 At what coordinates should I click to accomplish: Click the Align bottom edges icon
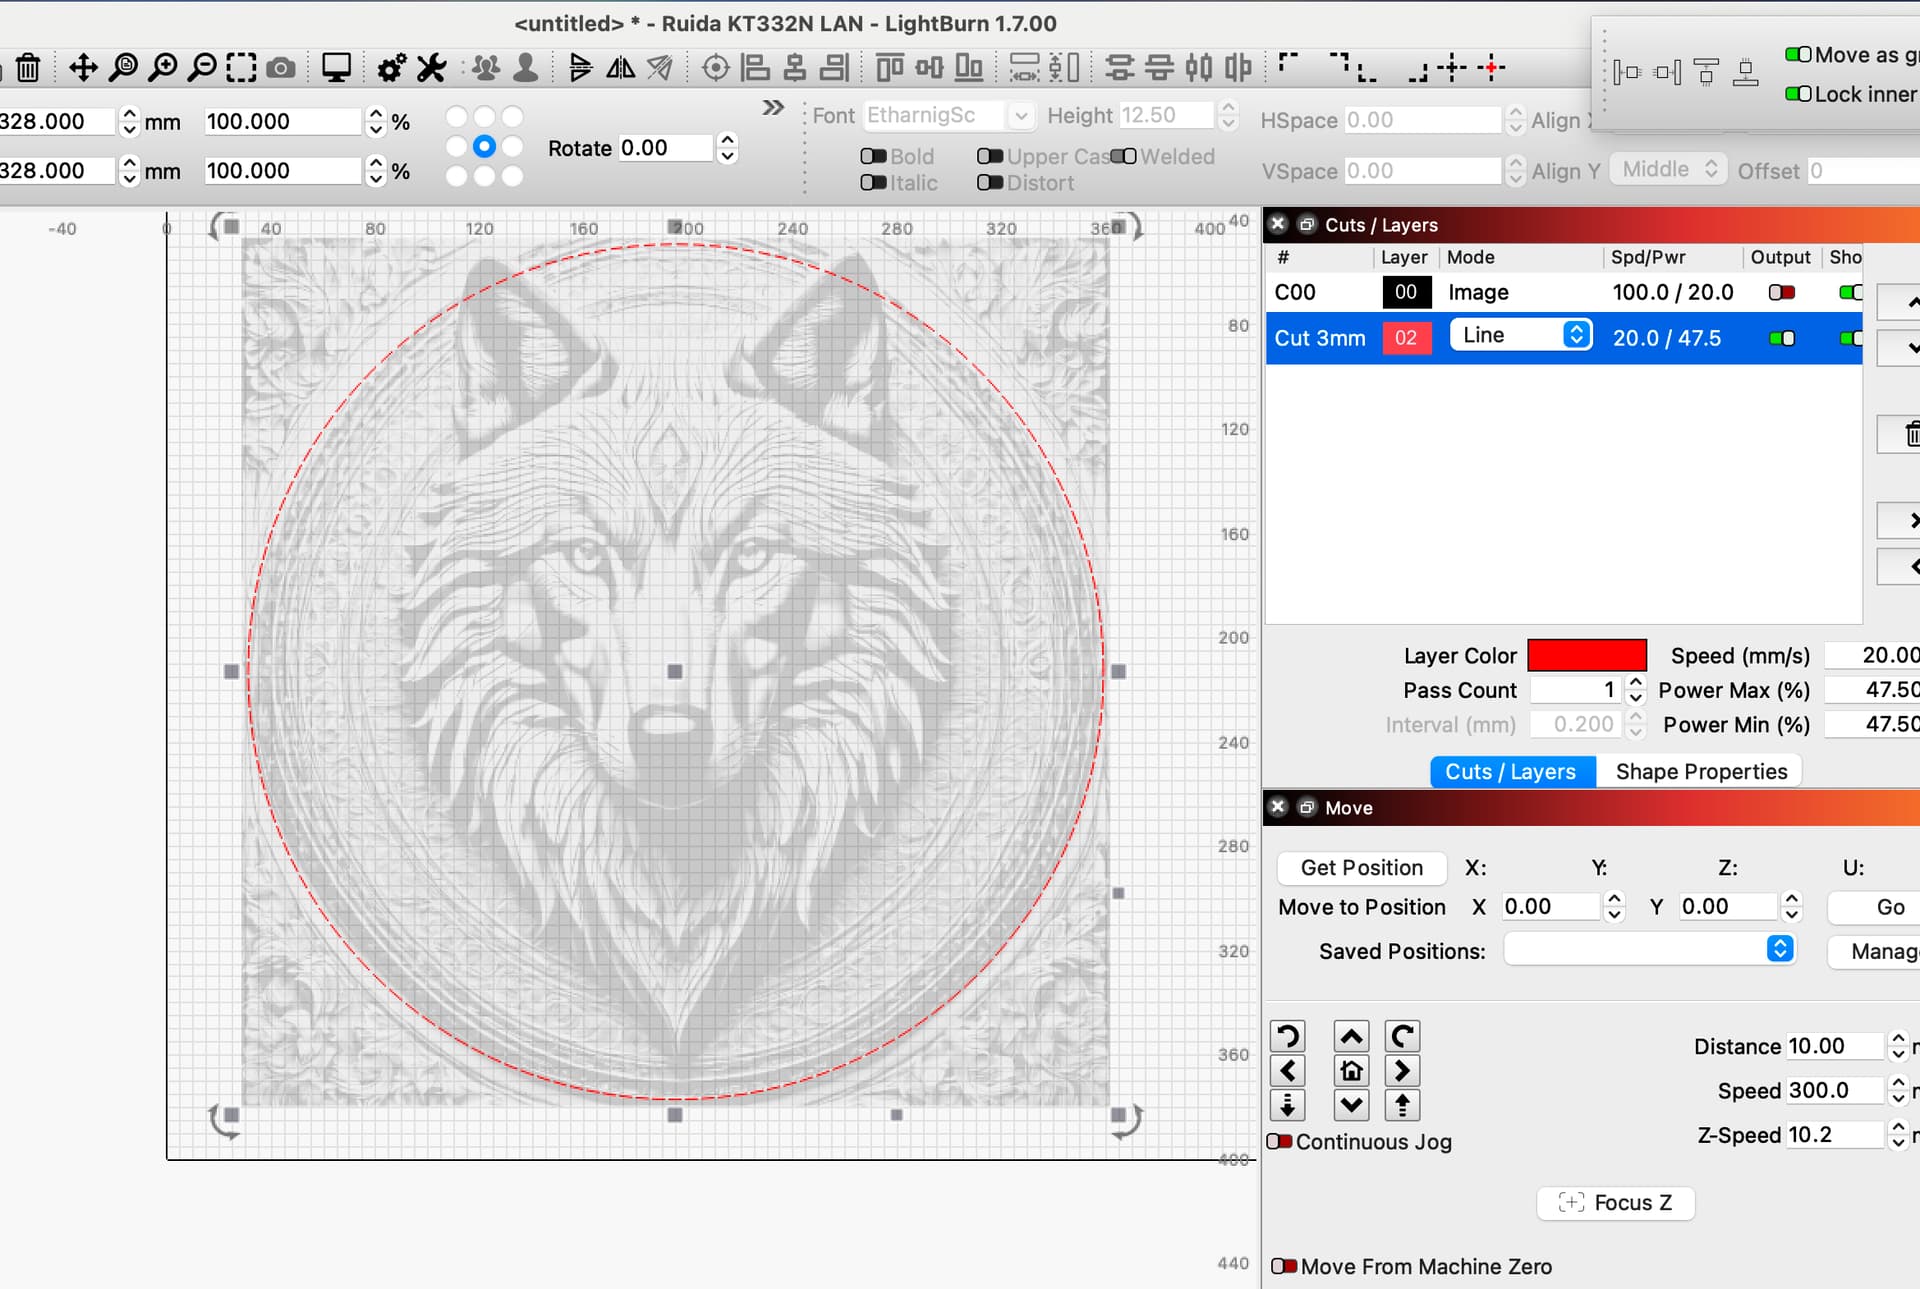click(x=968, y=68)
